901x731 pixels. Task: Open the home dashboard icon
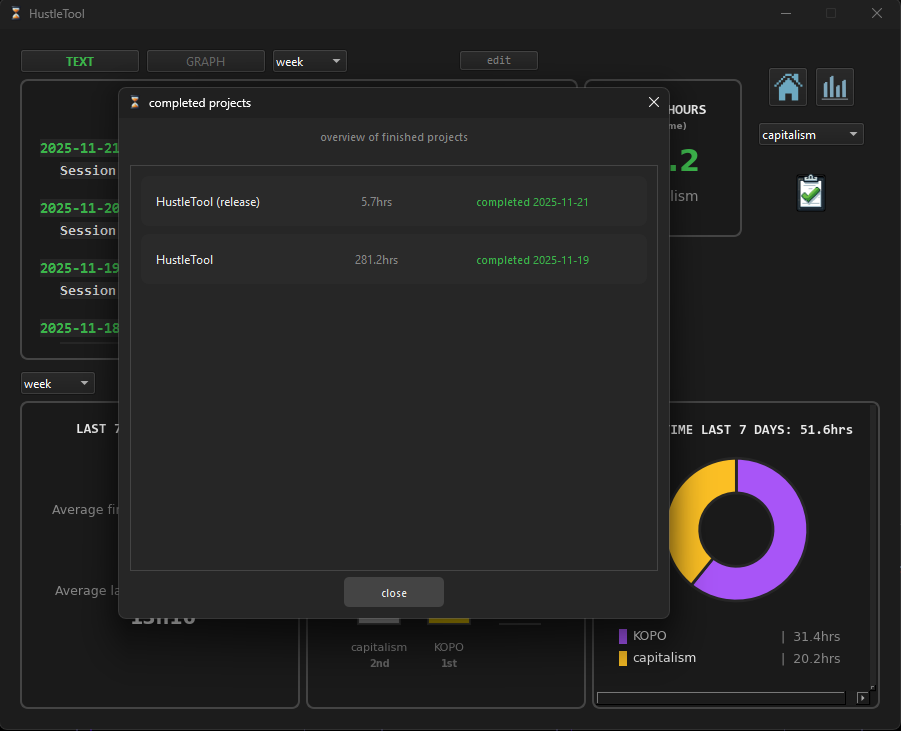[788, 87]
